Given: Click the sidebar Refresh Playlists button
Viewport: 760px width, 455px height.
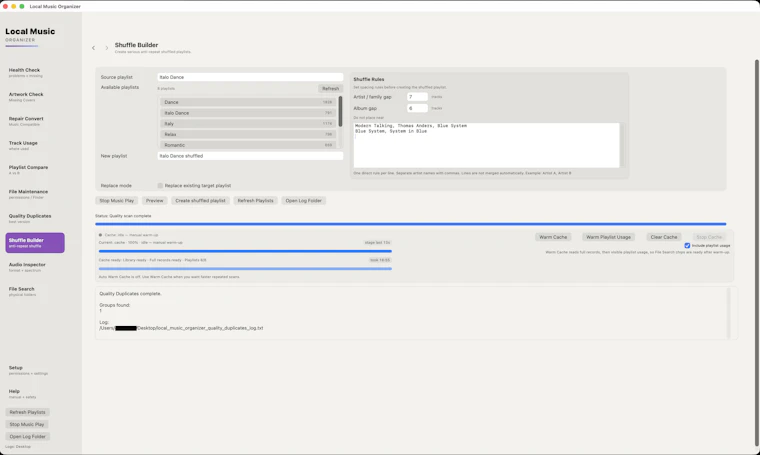Looking at the screenshot, I should coord(28,412).
